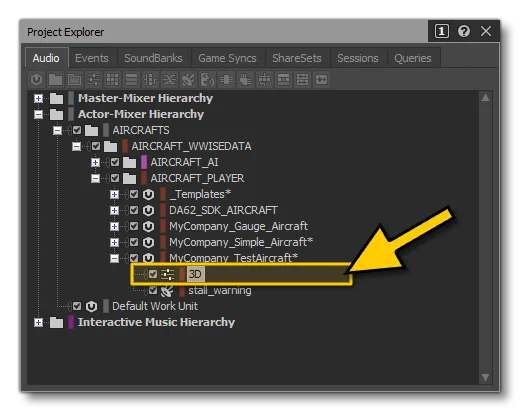This screenshot has height=412, width=520.
Task: Click the scrollbar down arrow
Action: click(x=485, y=377)
